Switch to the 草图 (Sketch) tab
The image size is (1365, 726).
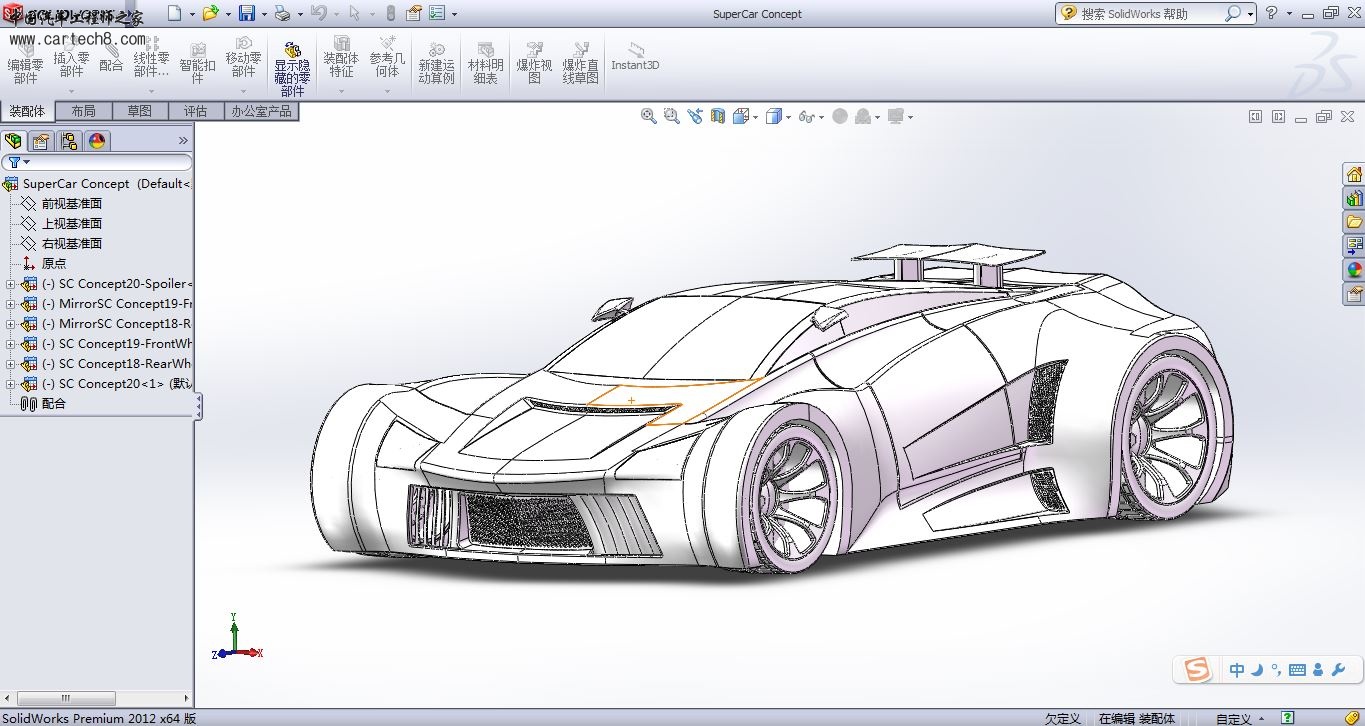coord(139,111)
